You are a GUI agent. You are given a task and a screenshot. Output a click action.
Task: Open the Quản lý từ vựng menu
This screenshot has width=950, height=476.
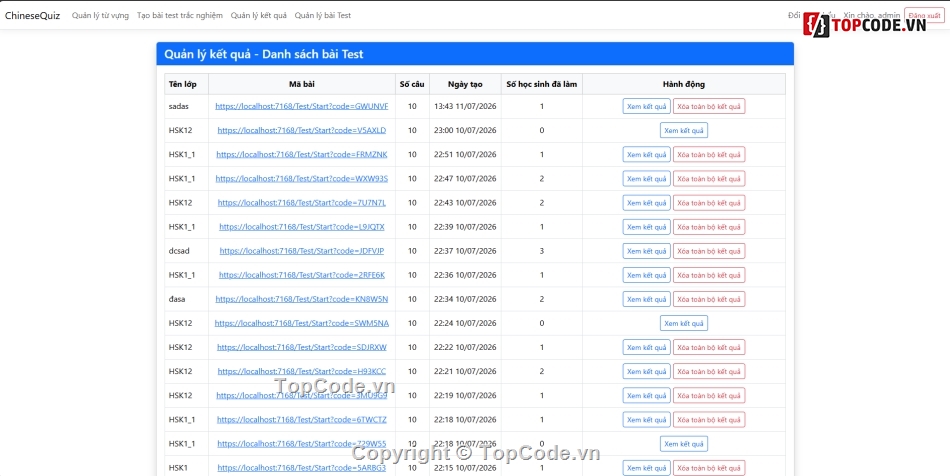click(100, 15)
